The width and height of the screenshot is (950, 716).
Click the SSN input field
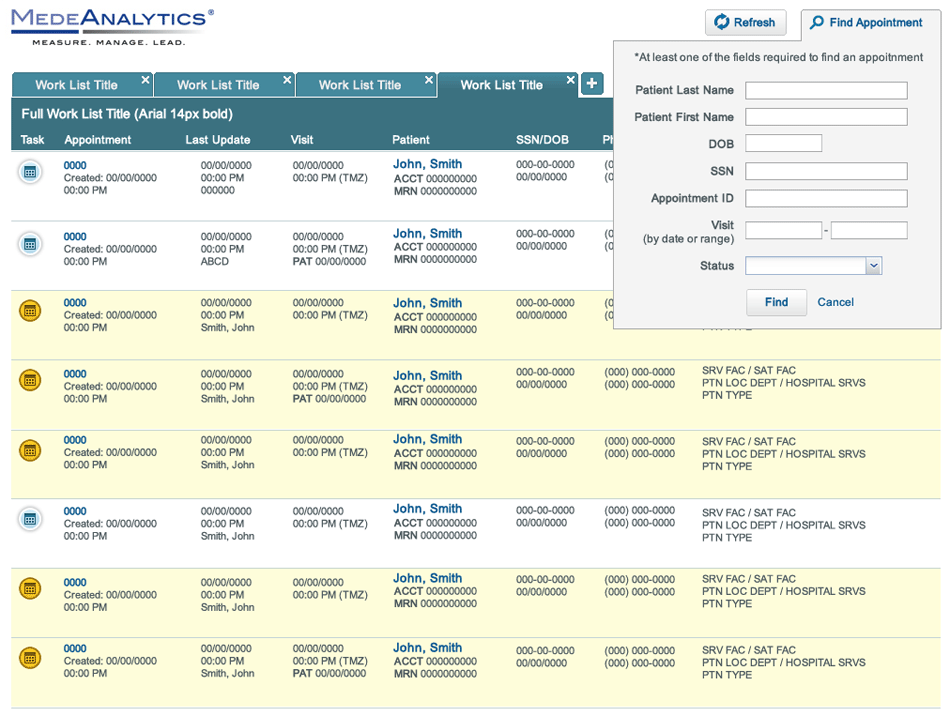(826, 171)
